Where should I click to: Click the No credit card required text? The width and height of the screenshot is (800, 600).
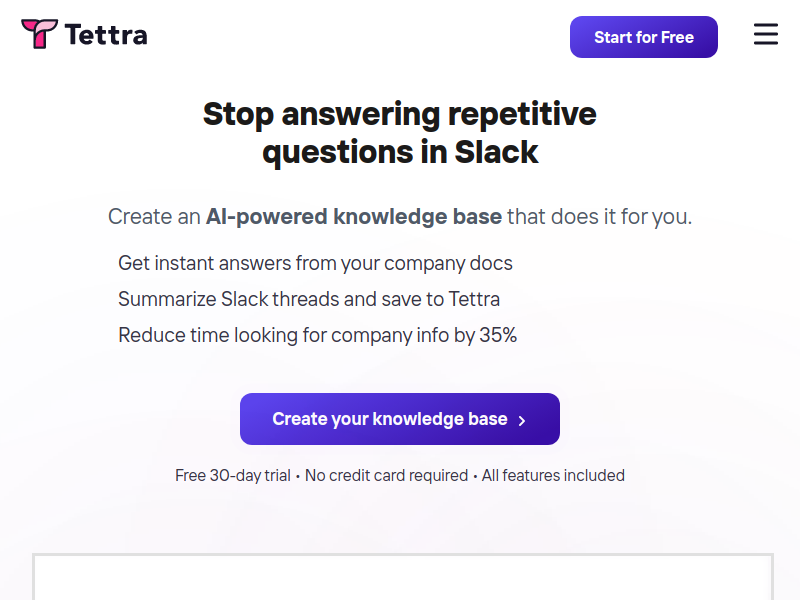click(x=386, y=476)
